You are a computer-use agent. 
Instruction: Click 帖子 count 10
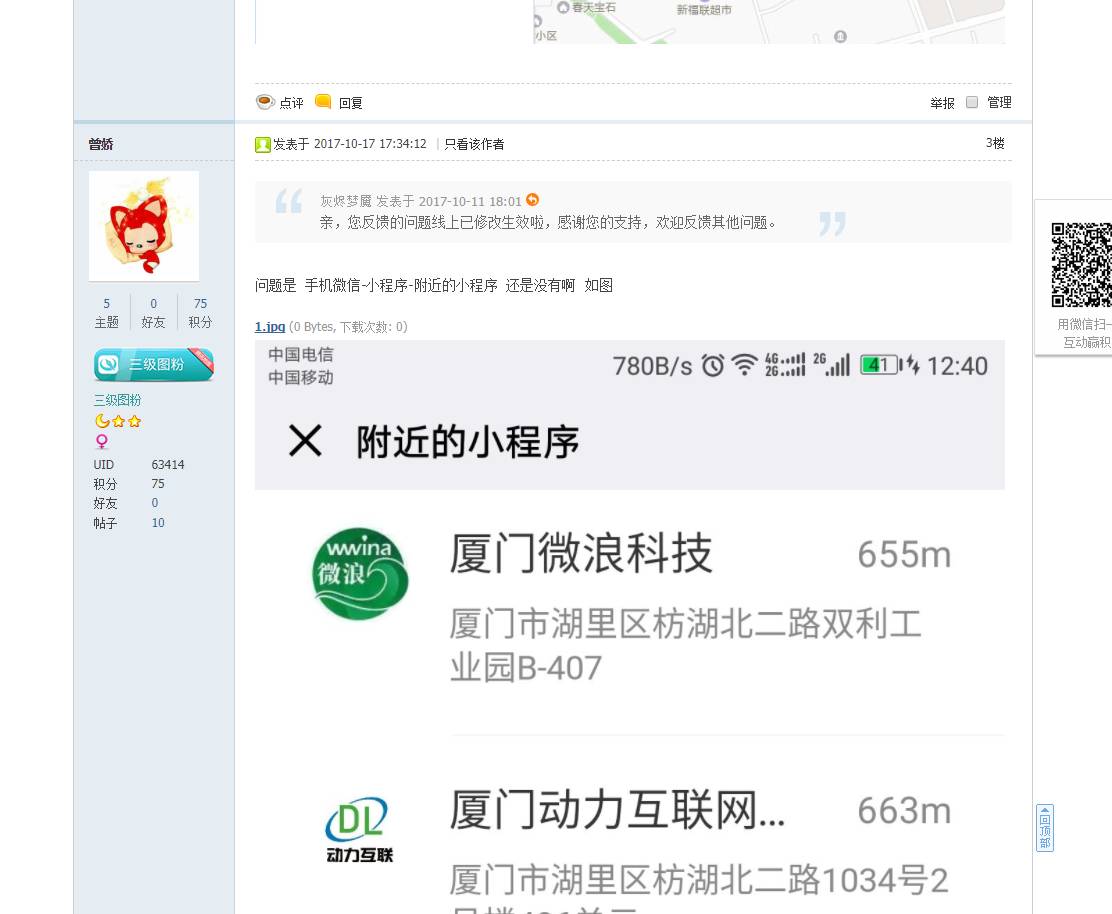[157, 523]
